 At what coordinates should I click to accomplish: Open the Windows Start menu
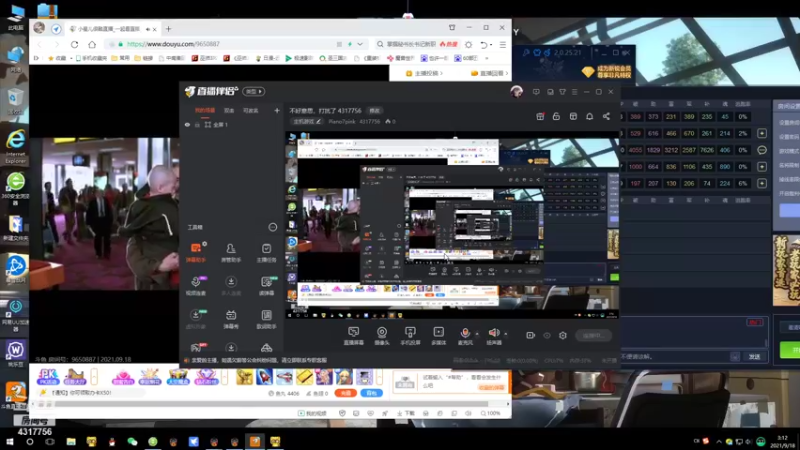coord(10,442)
